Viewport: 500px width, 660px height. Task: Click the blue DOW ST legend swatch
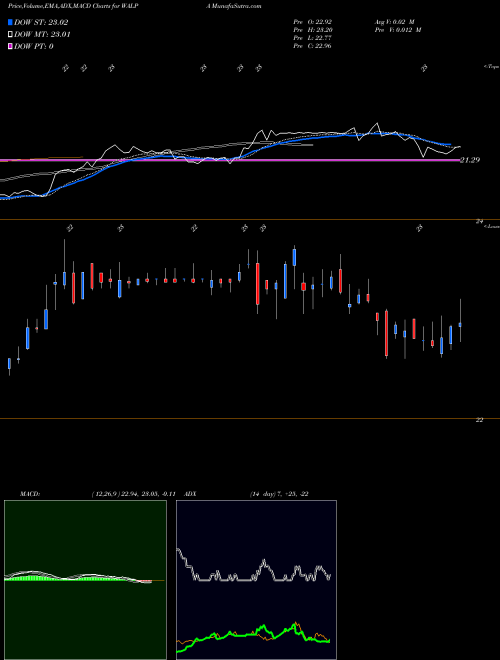tap(10, 22)
